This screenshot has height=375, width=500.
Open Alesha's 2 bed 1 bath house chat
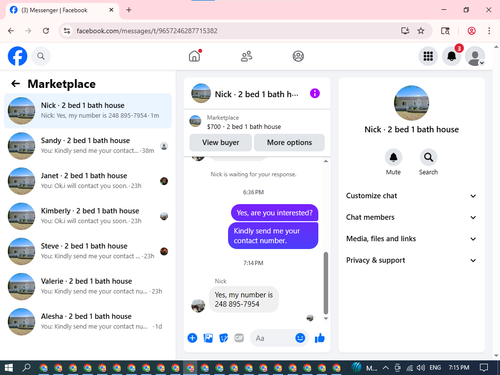(x=88, y=322)
